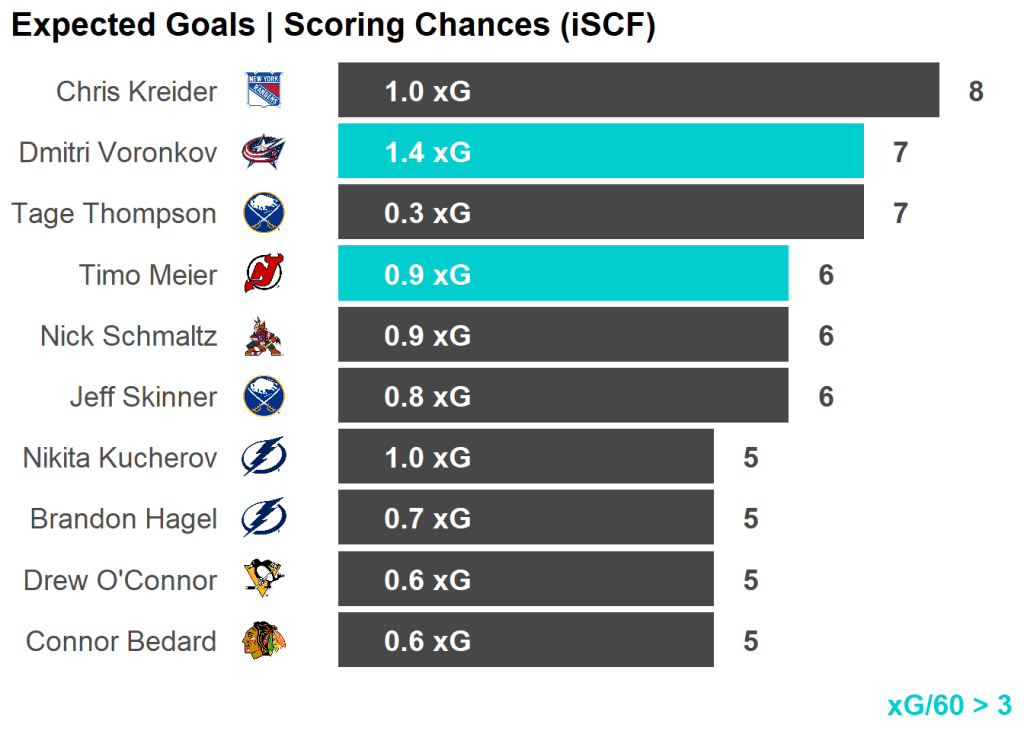Select the Arizona Coyotes logo
Image resolution: width=1024 pixels, height=731 pixels.
pyautogui.click(x=264, y=336)
